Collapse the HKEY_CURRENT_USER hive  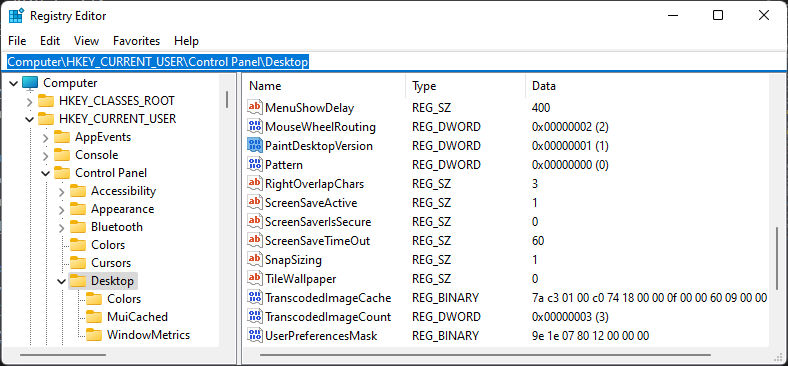point(30,119)
